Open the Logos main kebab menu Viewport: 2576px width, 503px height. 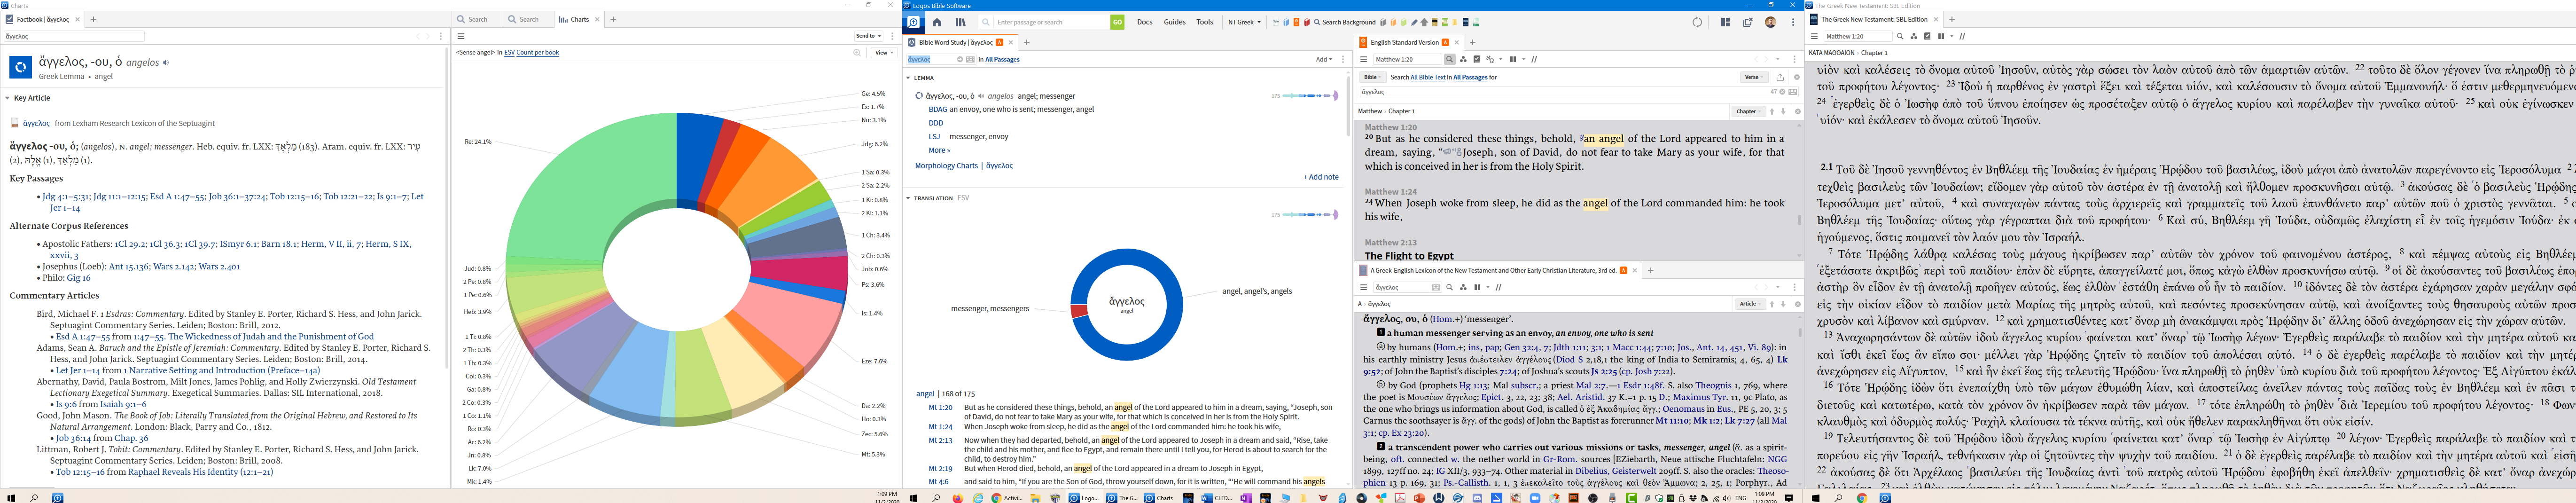(1792, 22)
